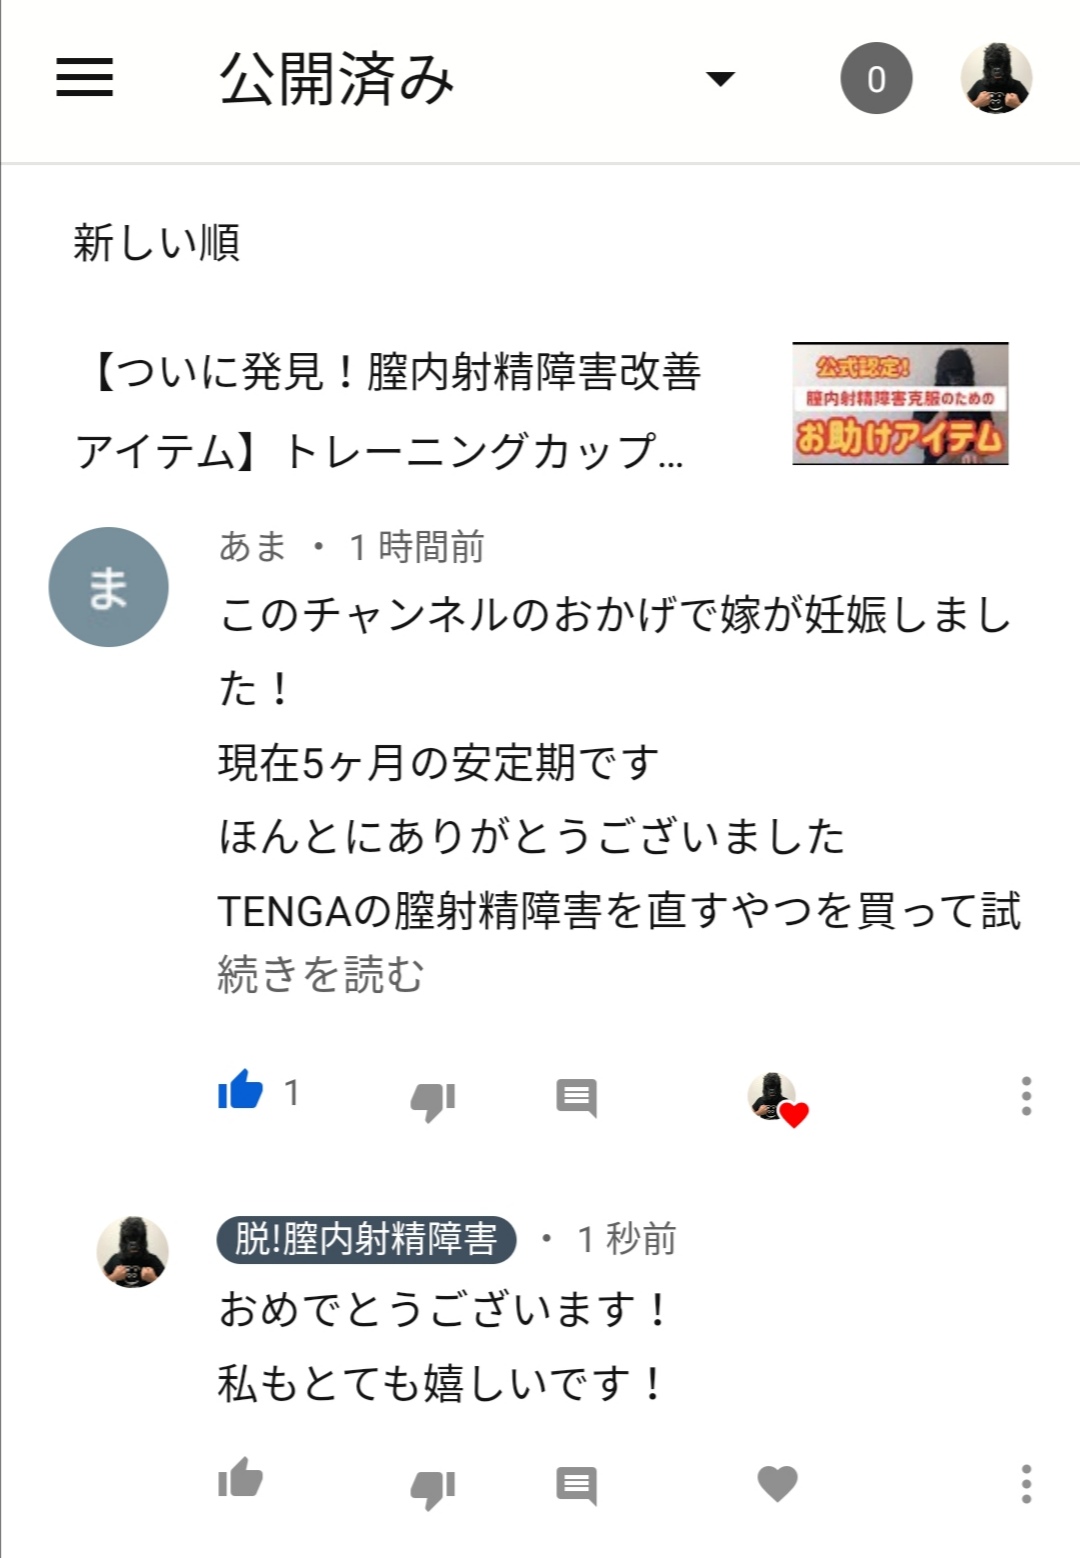Reply to あま's comment via speech icon
1080x1558 pixels.
click(577, 1098)
